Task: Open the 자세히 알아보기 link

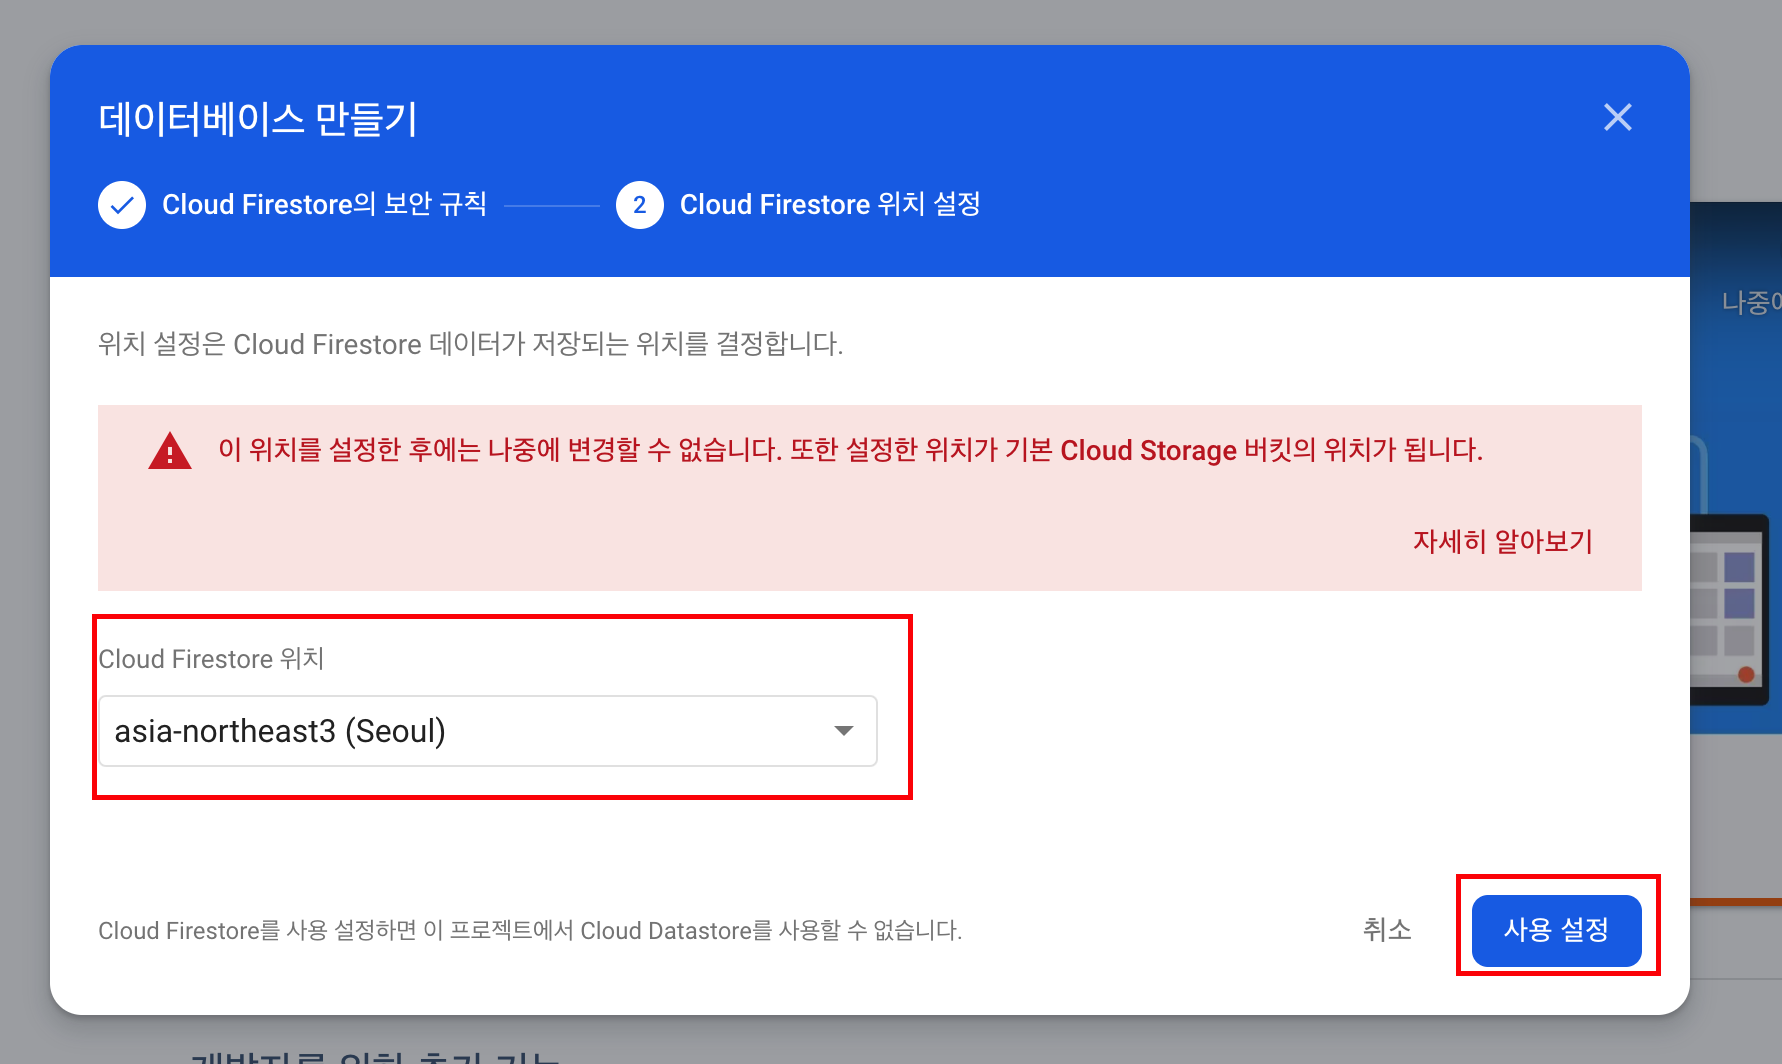Action: (x=1502, y=541)
